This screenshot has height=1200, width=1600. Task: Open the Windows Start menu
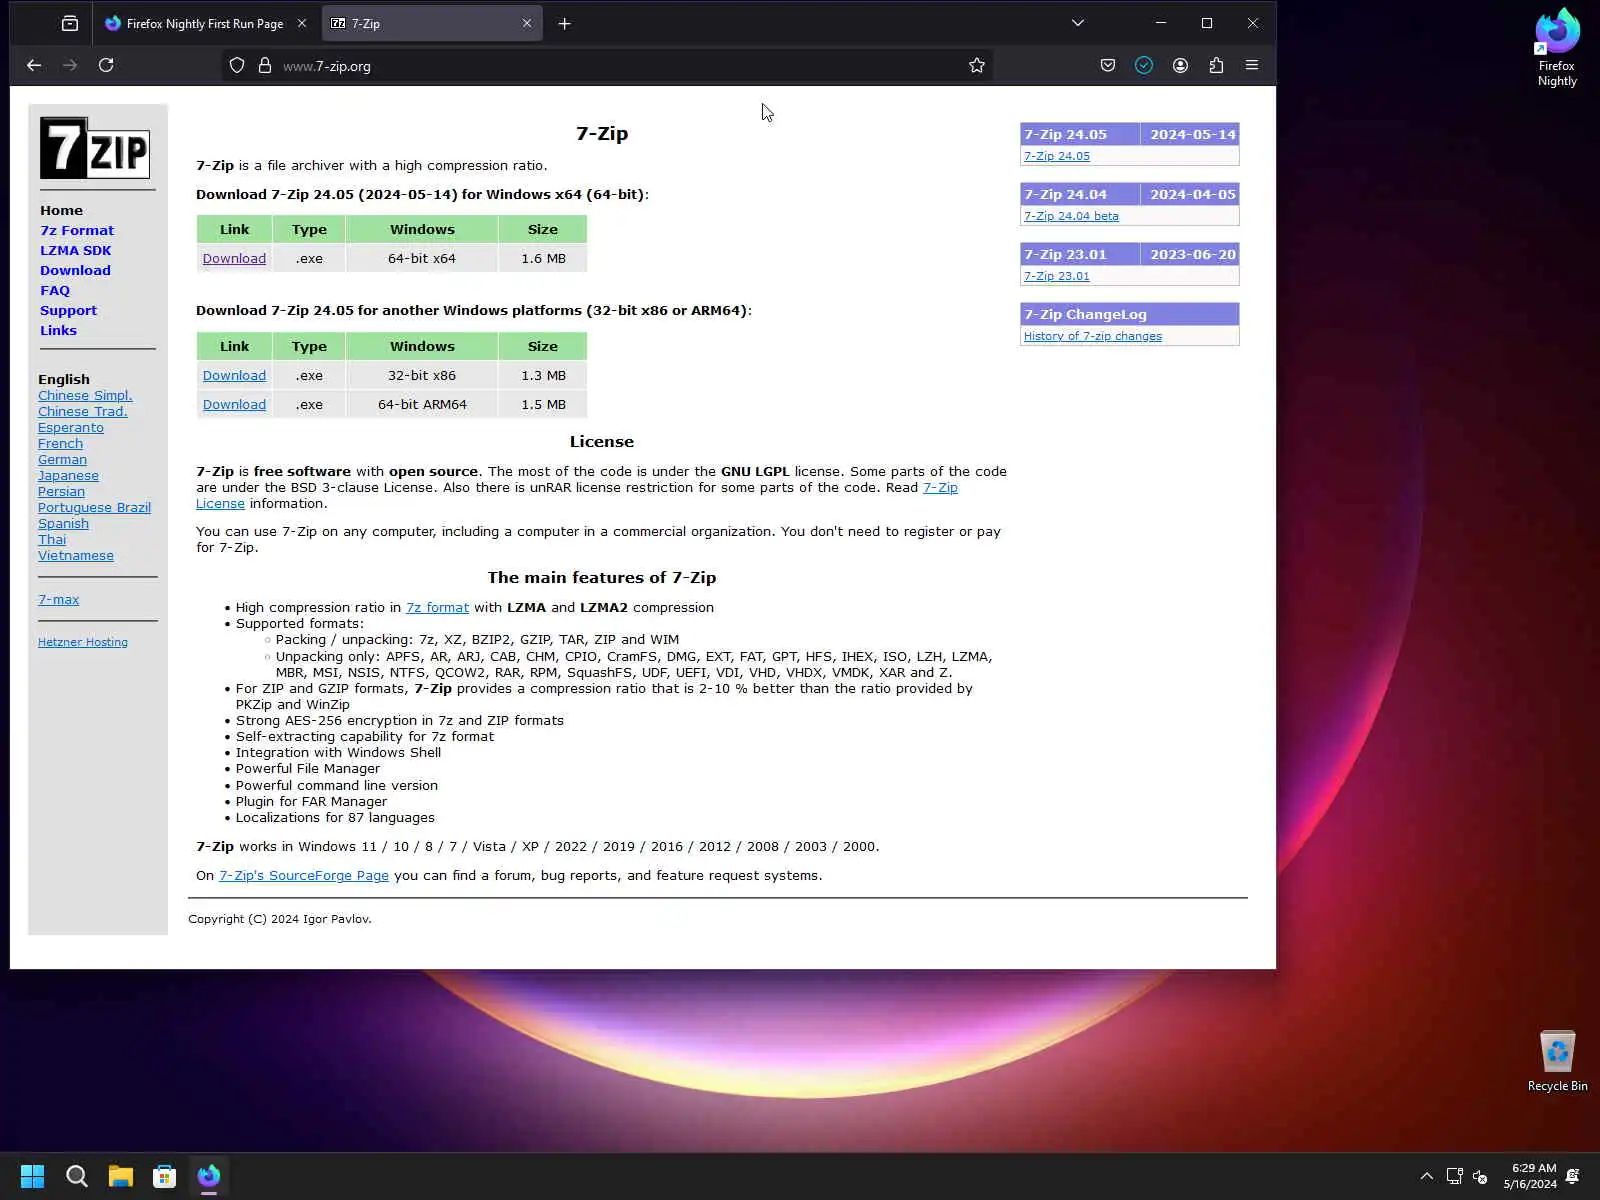click(x=33, y=1176)
